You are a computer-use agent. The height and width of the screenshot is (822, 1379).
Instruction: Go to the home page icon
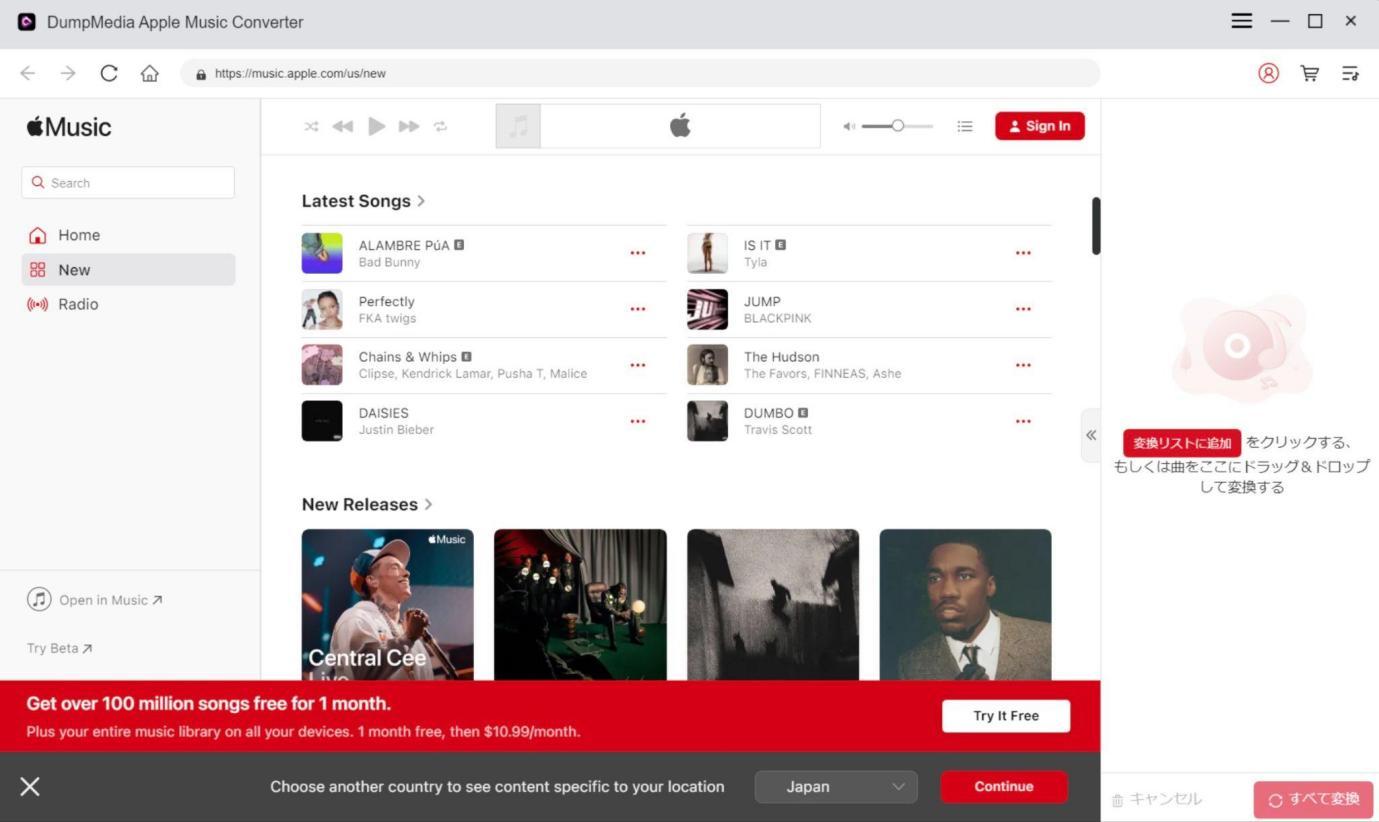click(x=150, y=73)
